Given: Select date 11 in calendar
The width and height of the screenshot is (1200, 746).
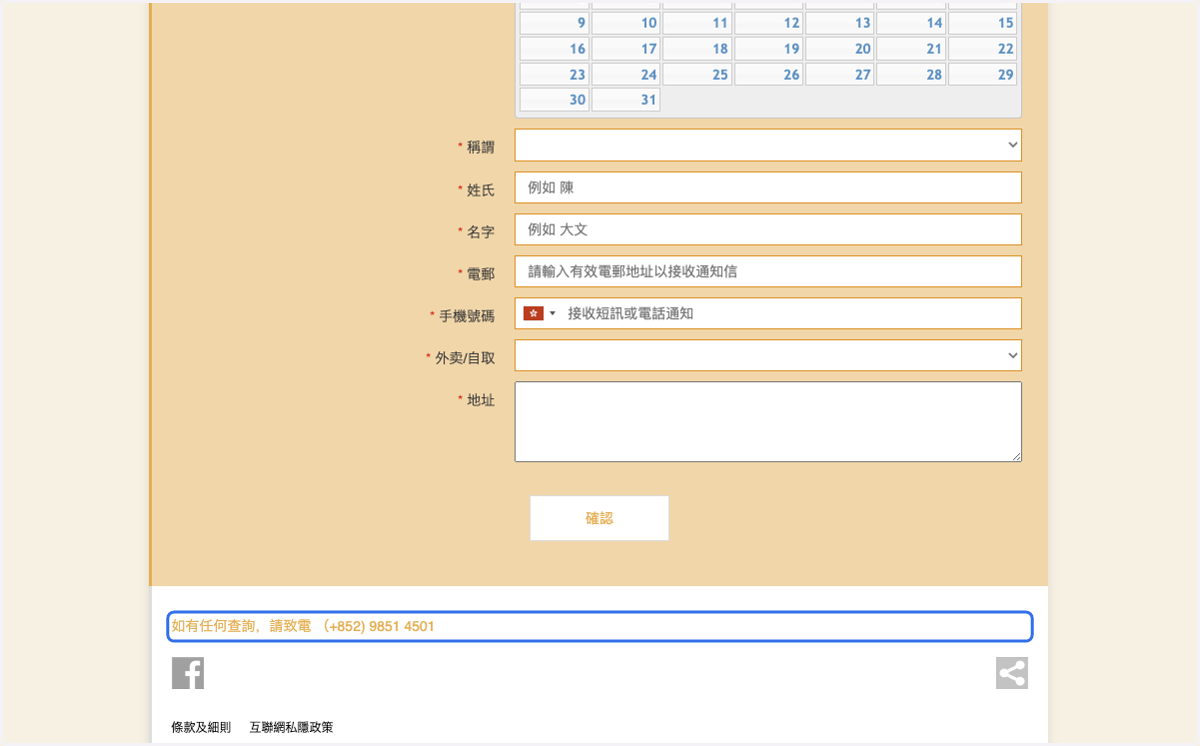Looking at the screenshot, I should click(x=697, y=23).
